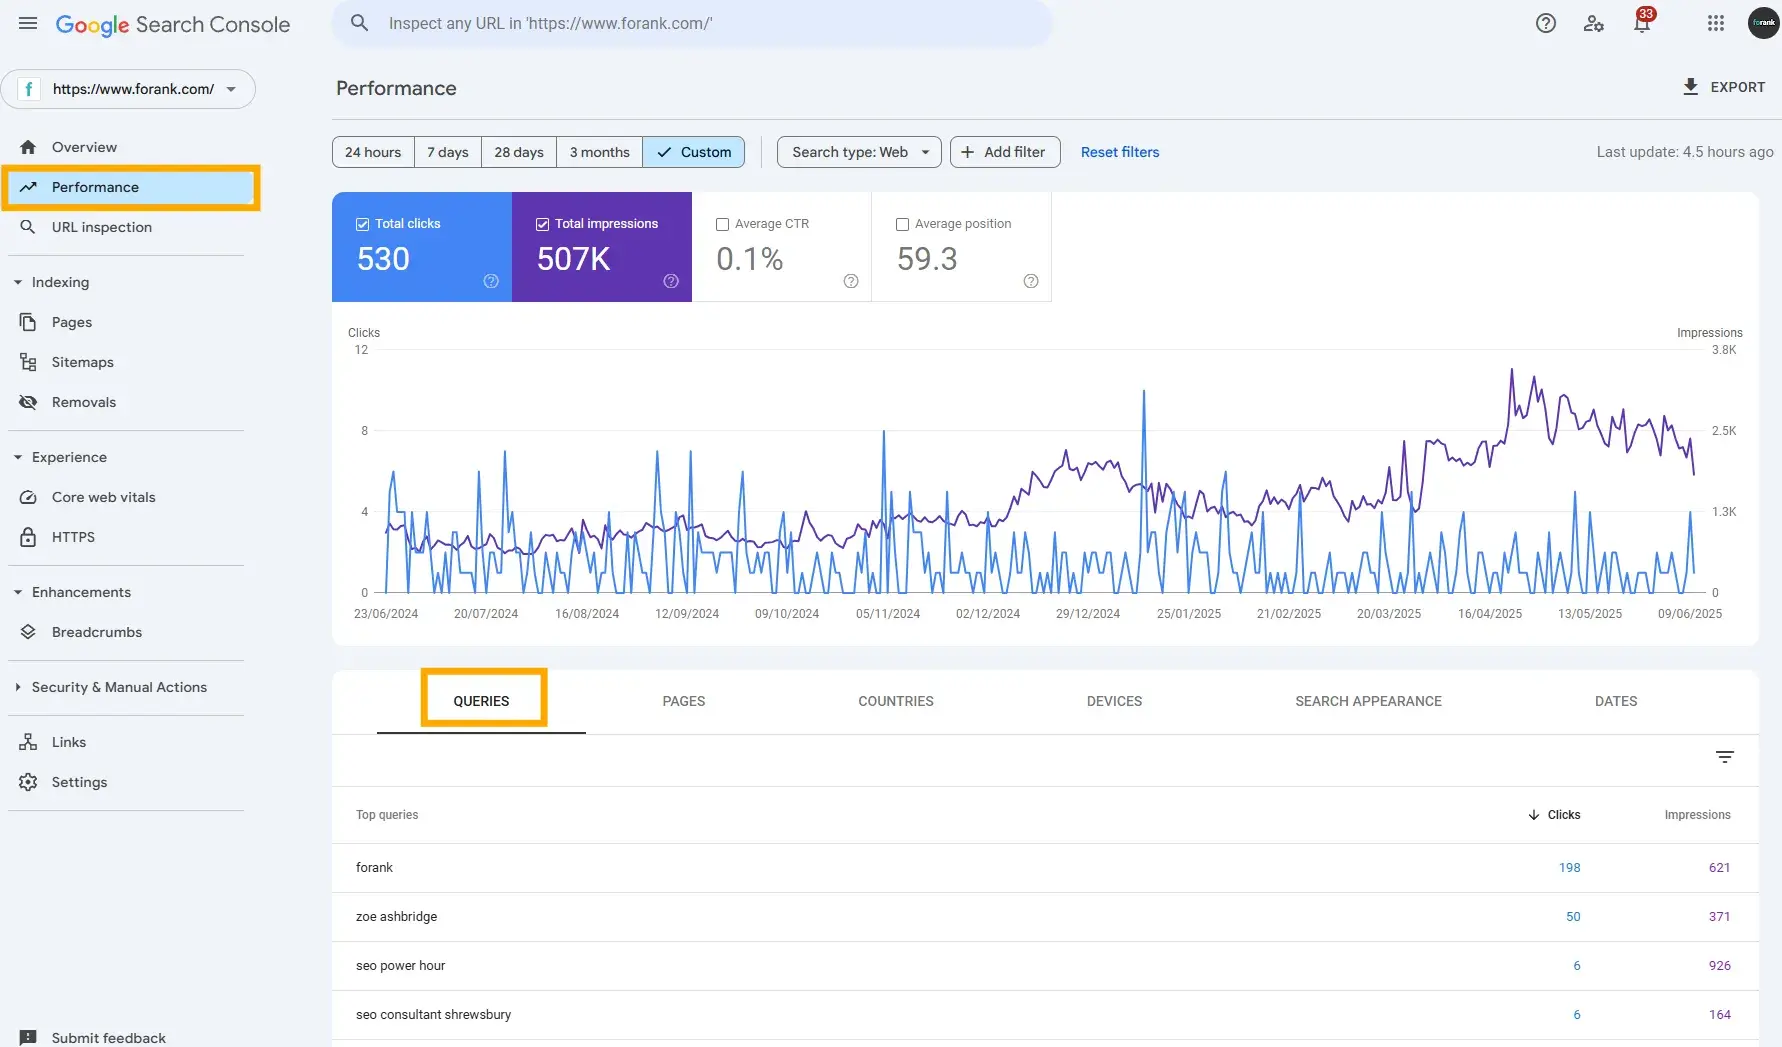This screenshot has width=1782, height=1047.
Task: Open the Search type: Web dropdown
Action: pos(858,152)
